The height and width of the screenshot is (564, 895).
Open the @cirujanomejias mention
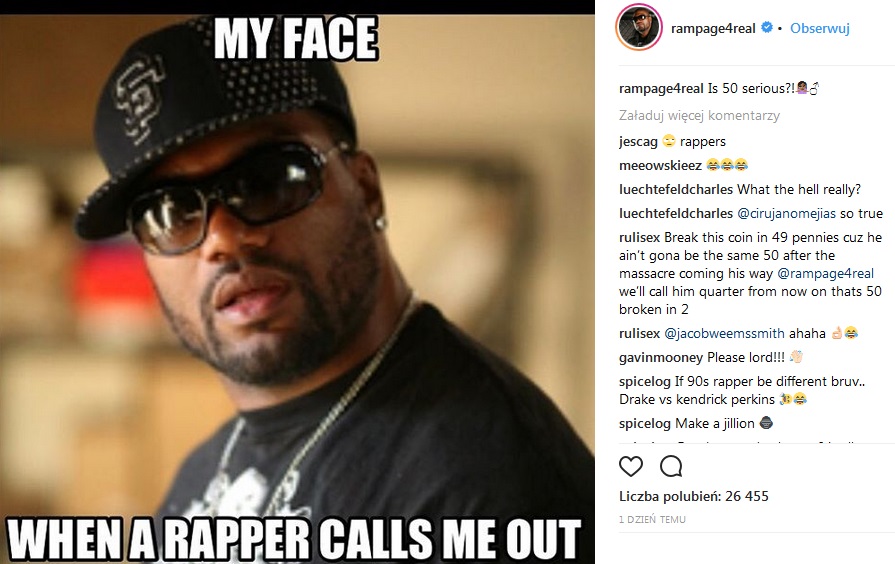tap(787, 213)
